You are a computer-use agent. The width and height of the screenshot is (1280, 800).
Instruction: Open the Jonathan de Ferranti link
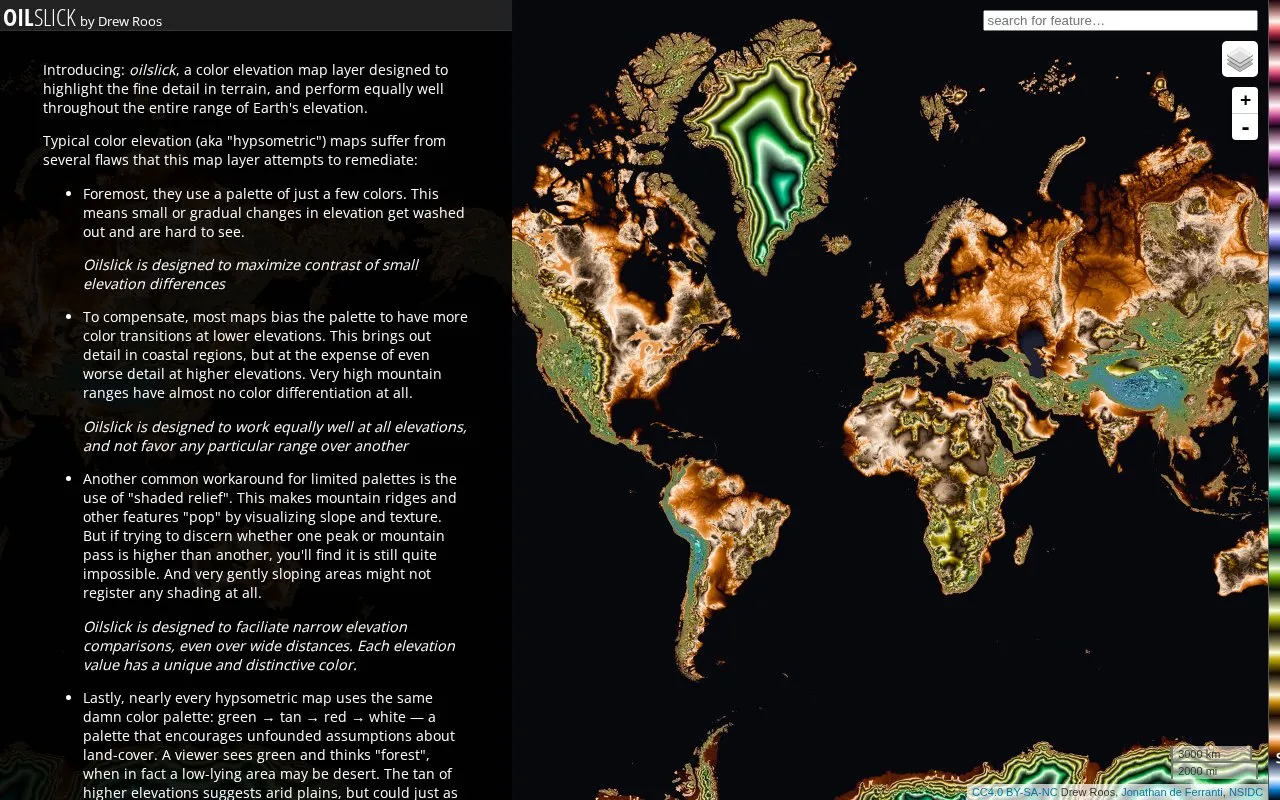1171,792
